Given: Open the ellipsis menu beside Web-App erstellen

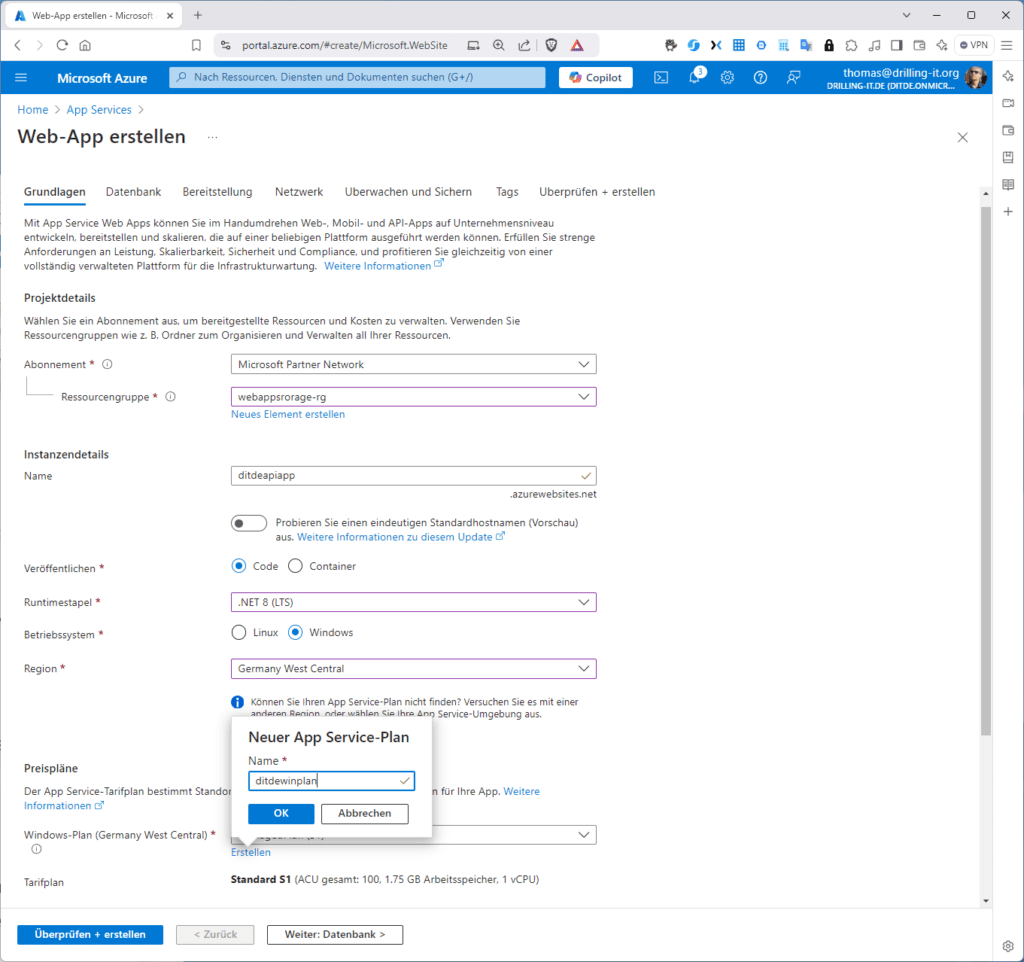Looking at the screenshot, I should coord(212,137).
